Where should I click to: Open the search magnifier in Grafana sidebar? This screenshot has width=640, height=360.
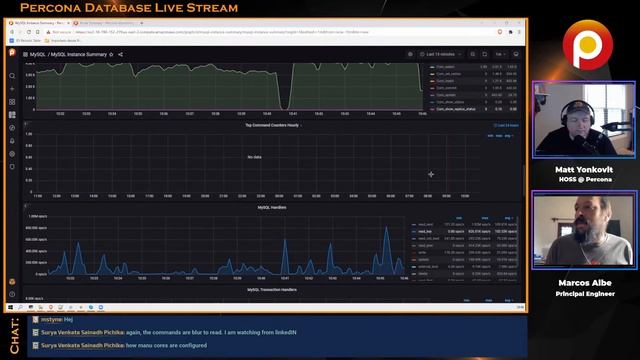pos(12,76)
